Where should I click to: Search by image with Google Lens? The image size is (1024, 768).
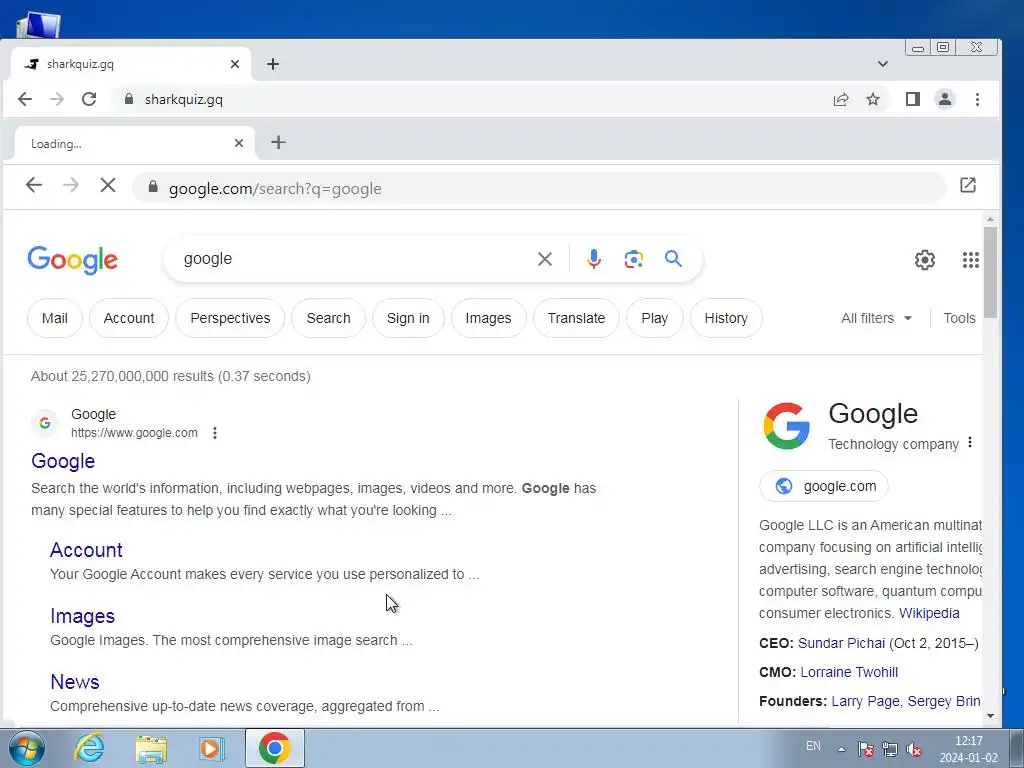[633, 259]
